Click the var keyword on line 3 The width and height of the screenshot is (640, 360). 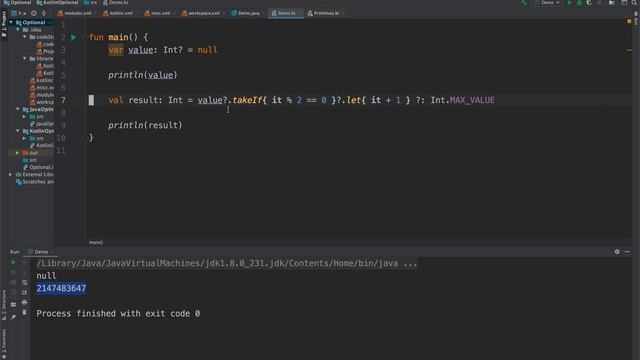click(116, 50)
